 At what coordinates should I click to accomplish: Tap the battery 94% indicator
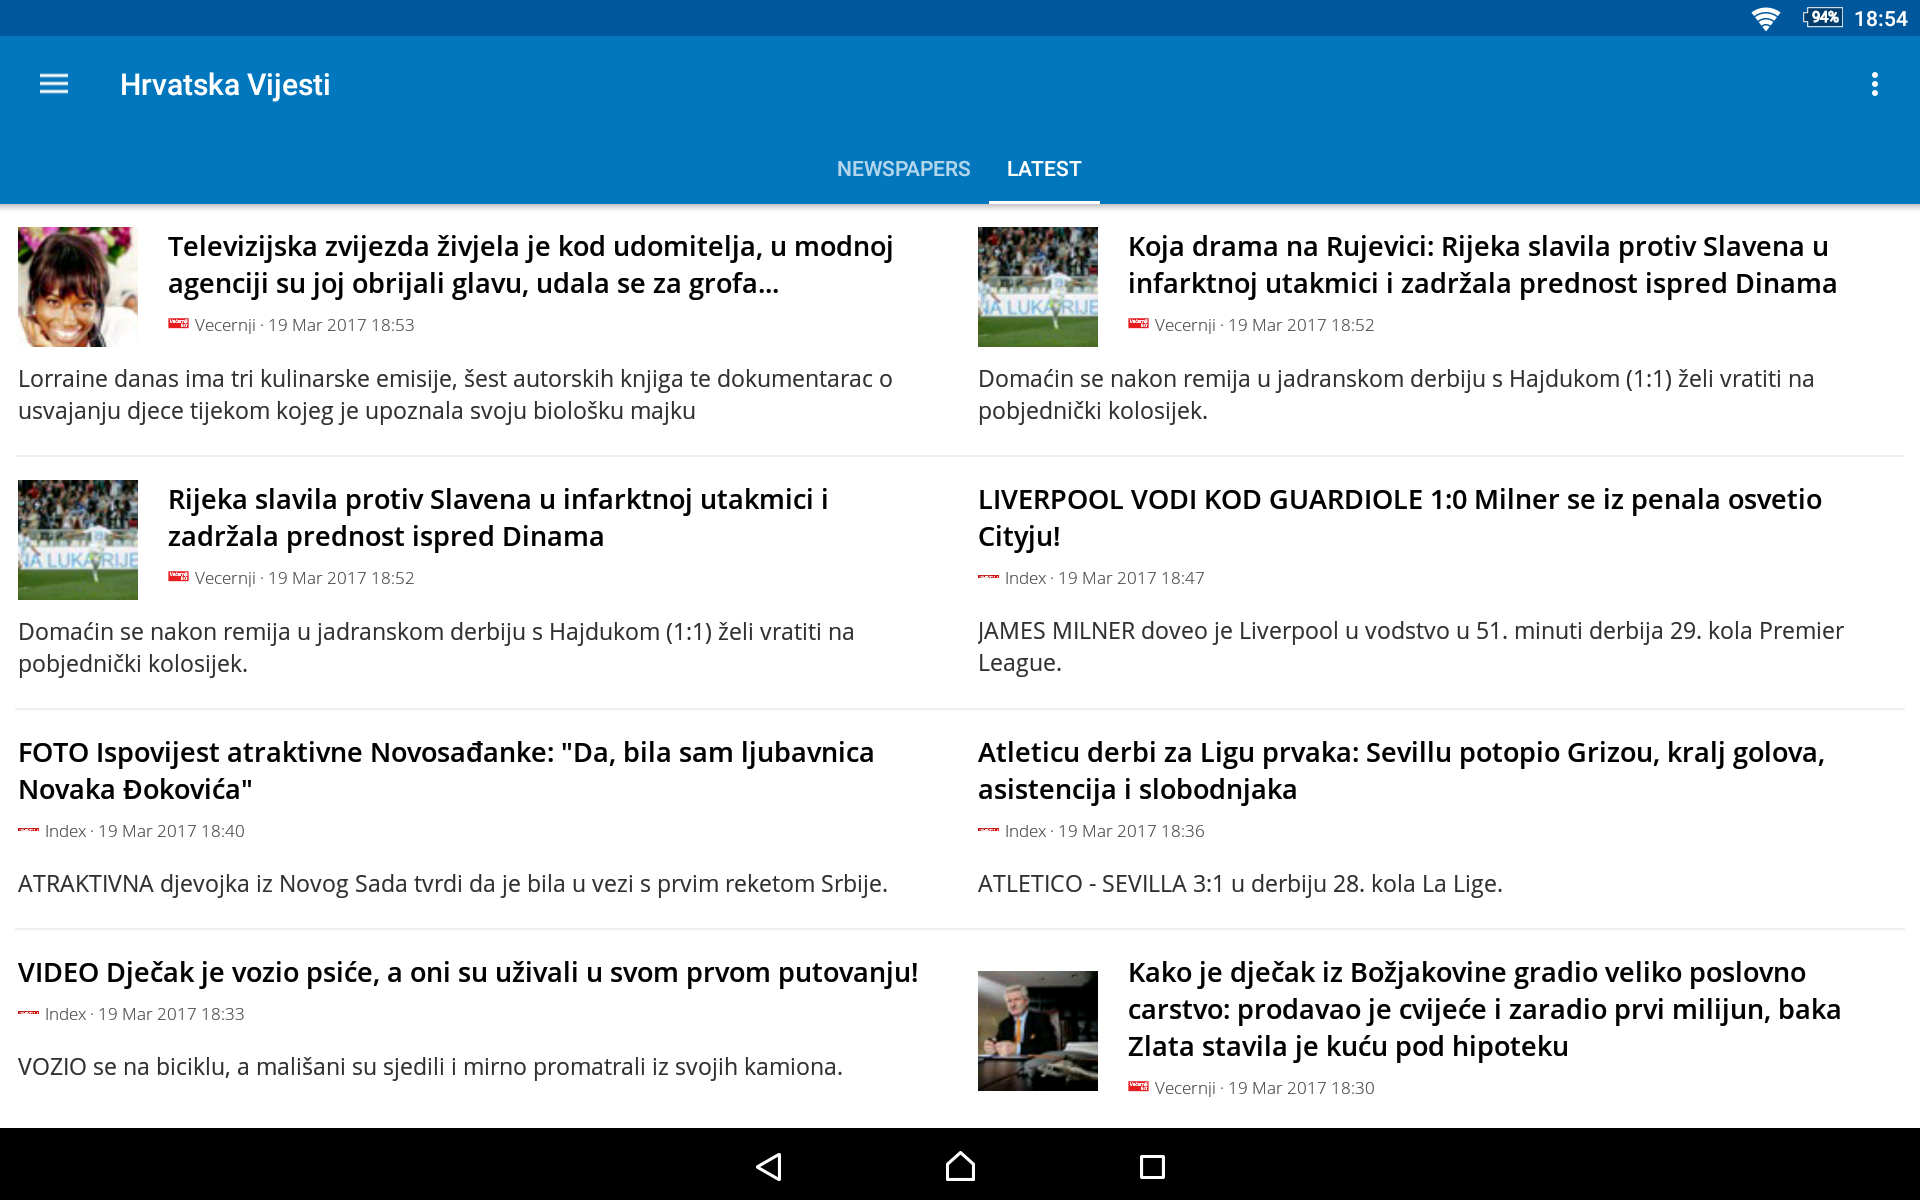[1822, 18]
